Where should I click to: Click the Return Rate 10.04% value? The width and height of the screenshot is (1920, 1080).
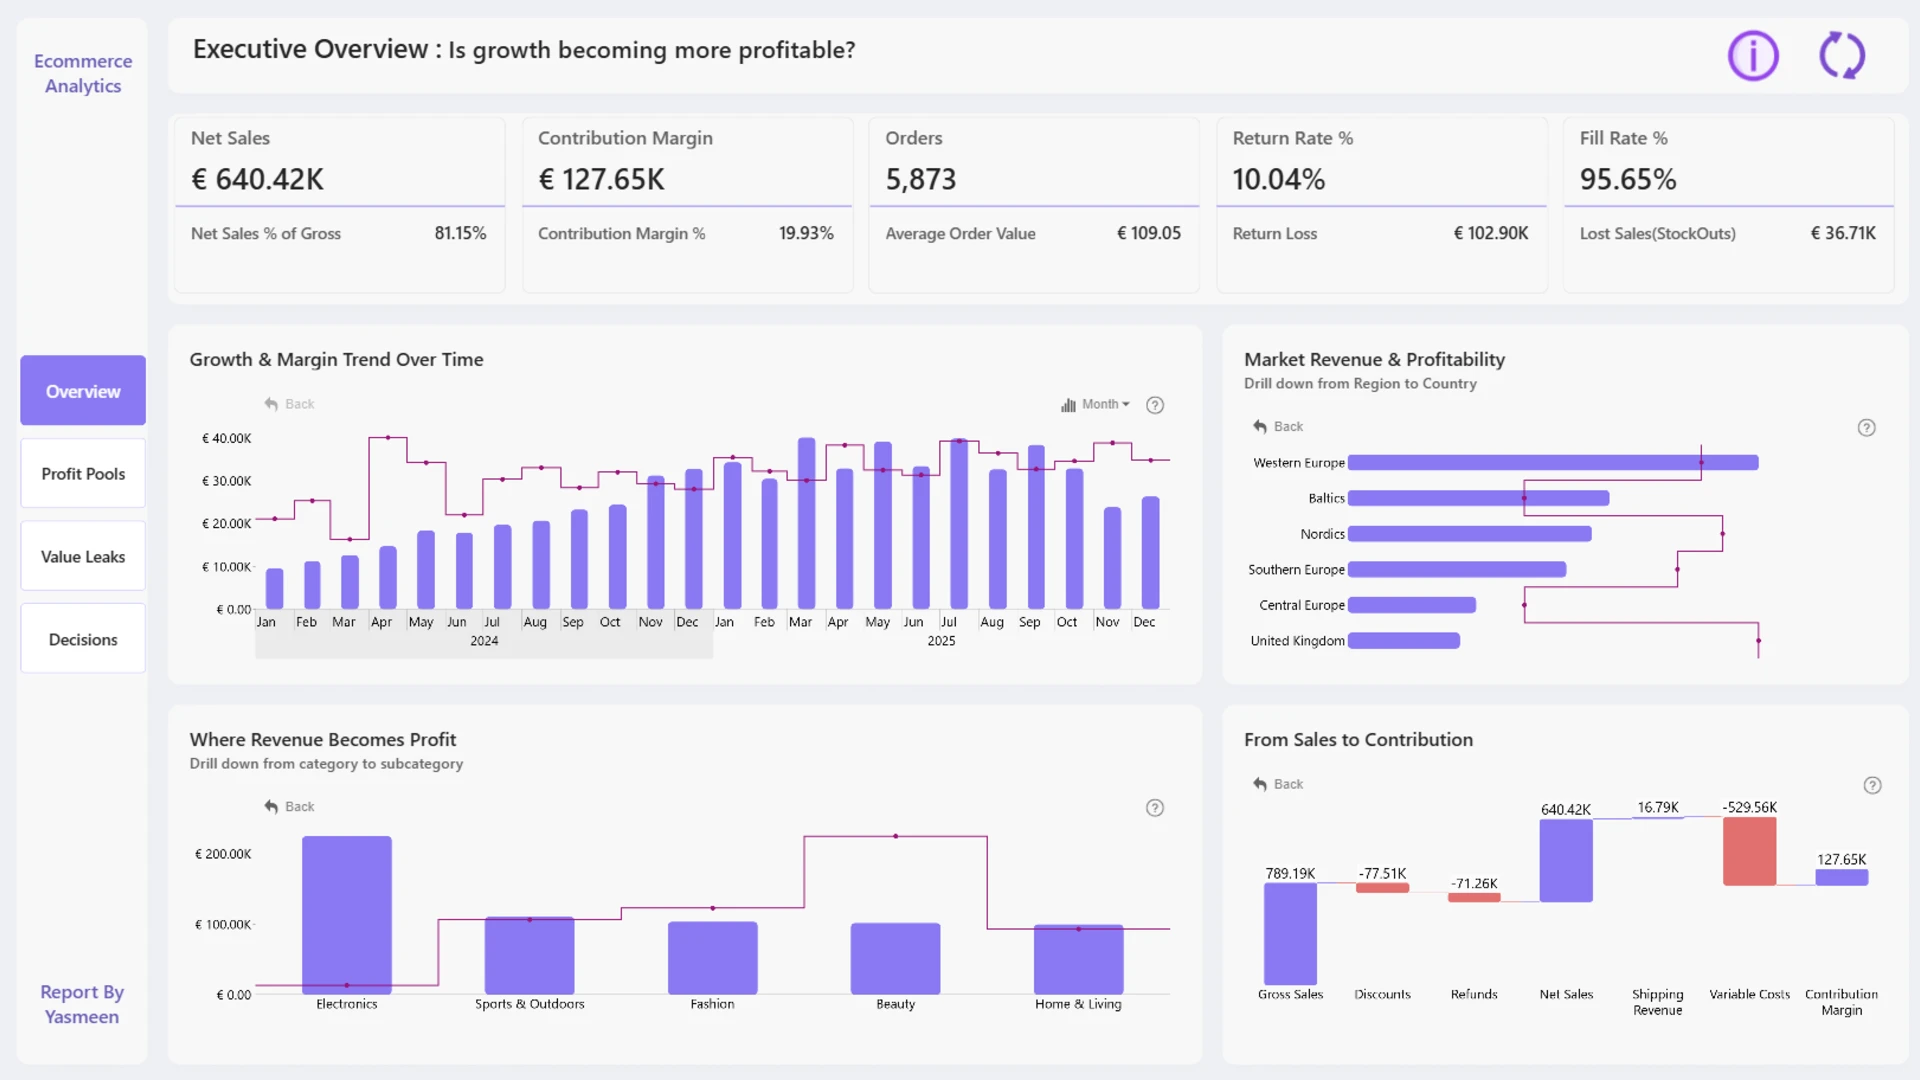point(1278,180)
